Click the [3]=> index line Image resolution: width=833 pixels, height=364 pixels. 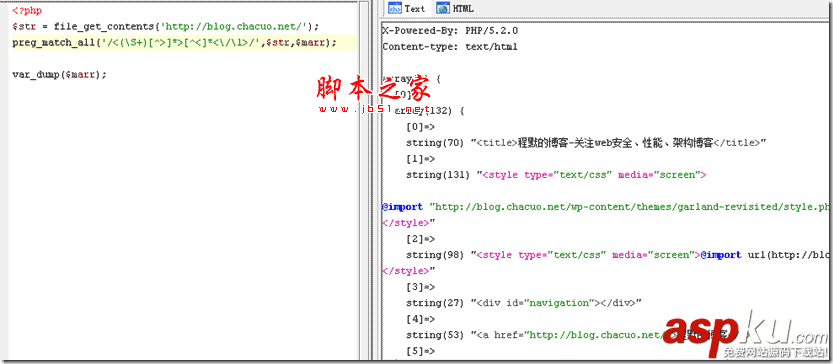click(420, 286)
